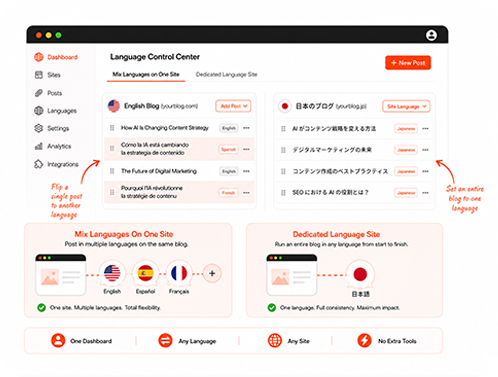The width and height of the screenshot is (498, 377).
Task: Click the Any Site globe icon
Action: pyautogui.click(x=275, y=340)
